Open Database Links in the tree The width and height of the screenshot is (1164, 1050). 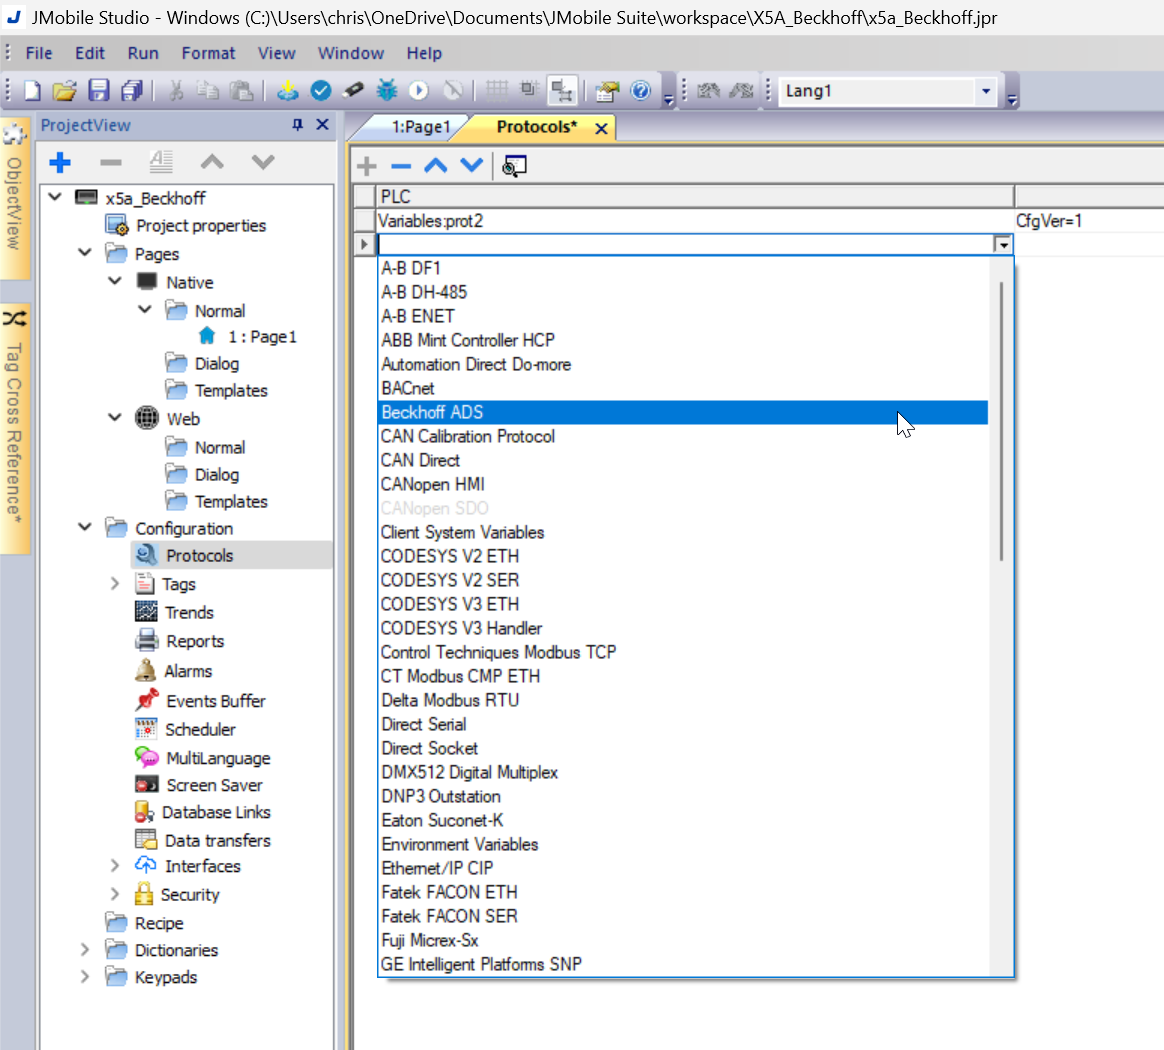click(x=216, y=812)
